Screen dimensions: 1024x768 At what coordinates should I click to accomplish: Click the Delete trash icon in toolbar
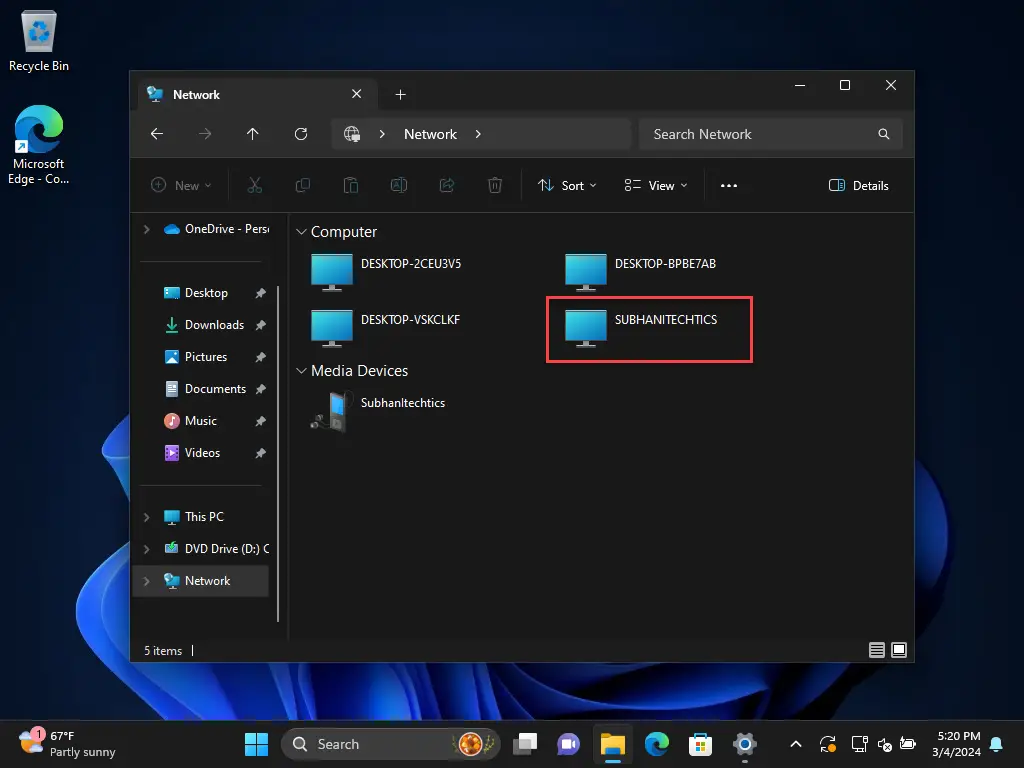click(495, 185)
